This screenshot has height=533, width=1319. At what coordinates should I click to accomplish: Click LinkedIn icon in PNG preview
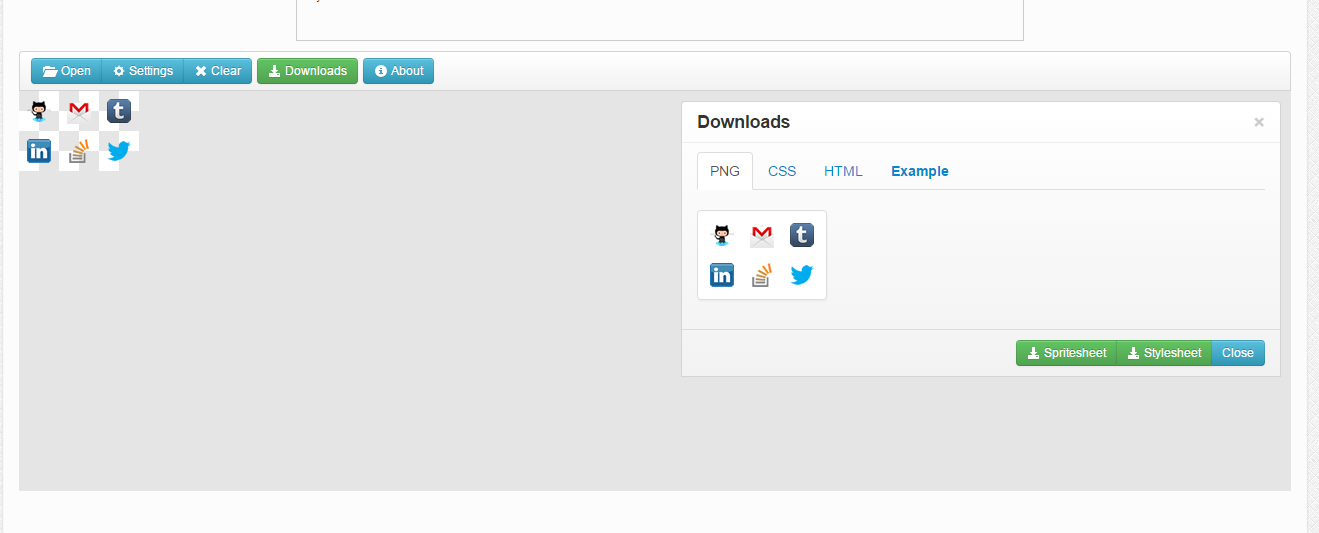click(722, 275)
